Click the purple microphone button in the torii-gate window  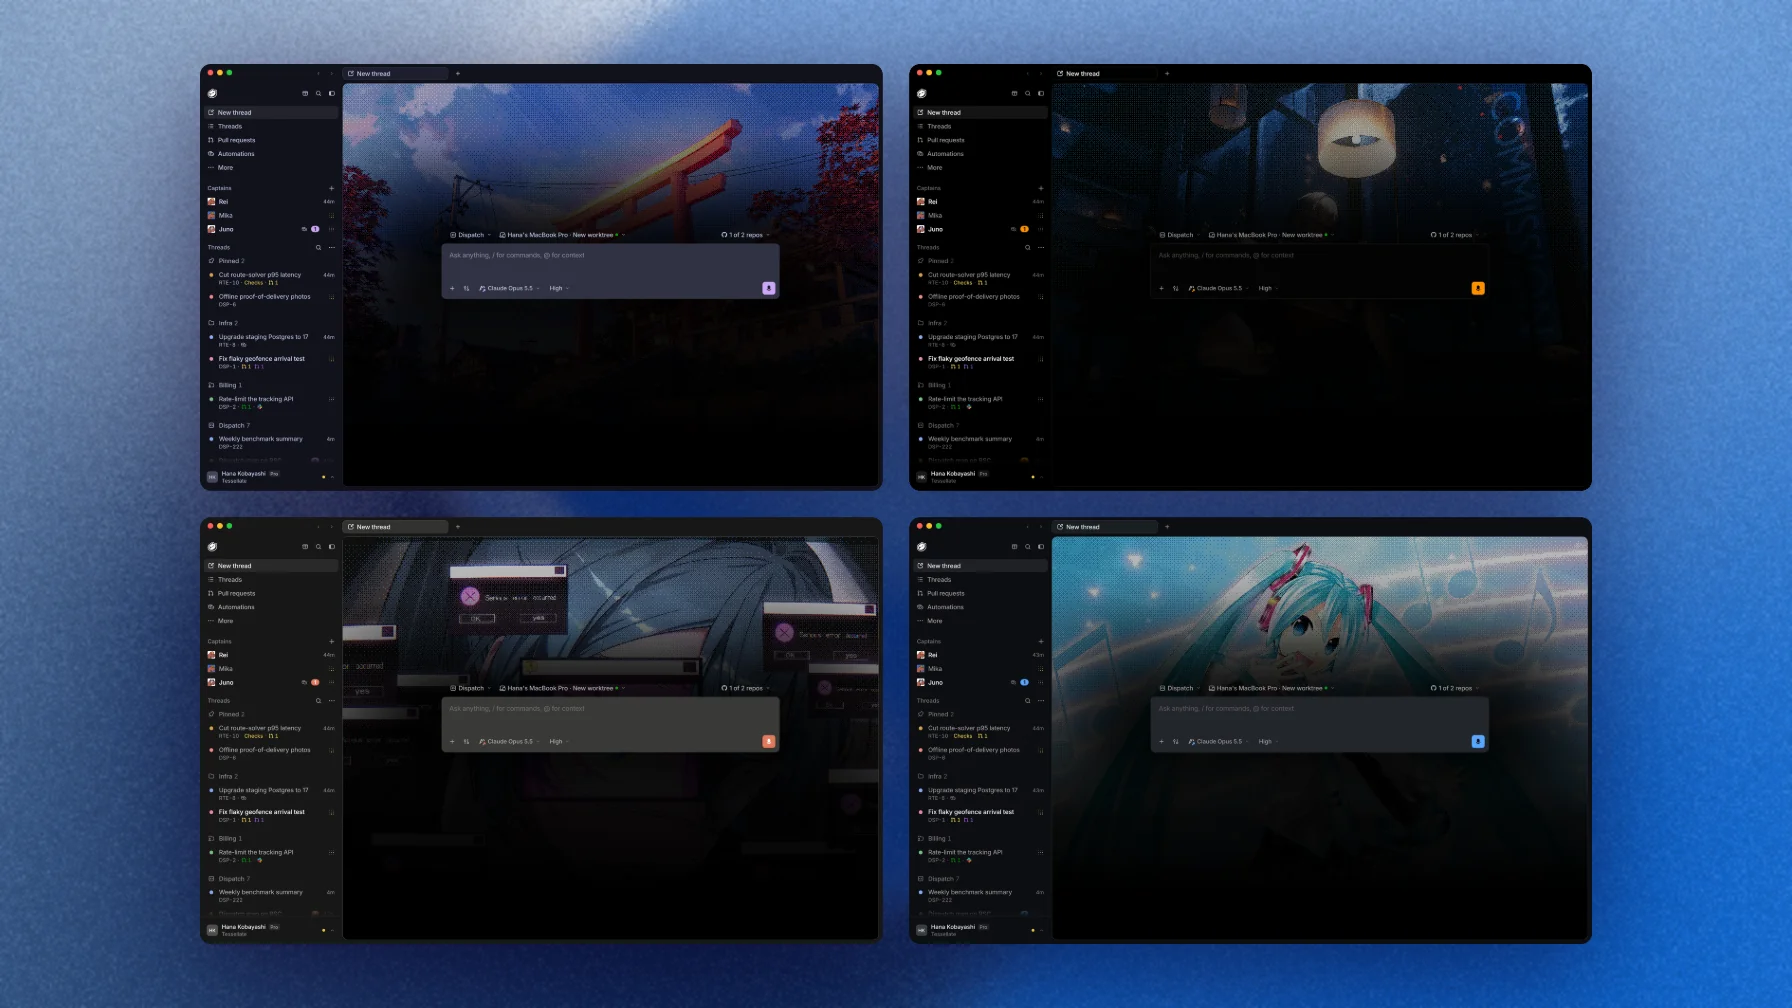coord(768,288)
